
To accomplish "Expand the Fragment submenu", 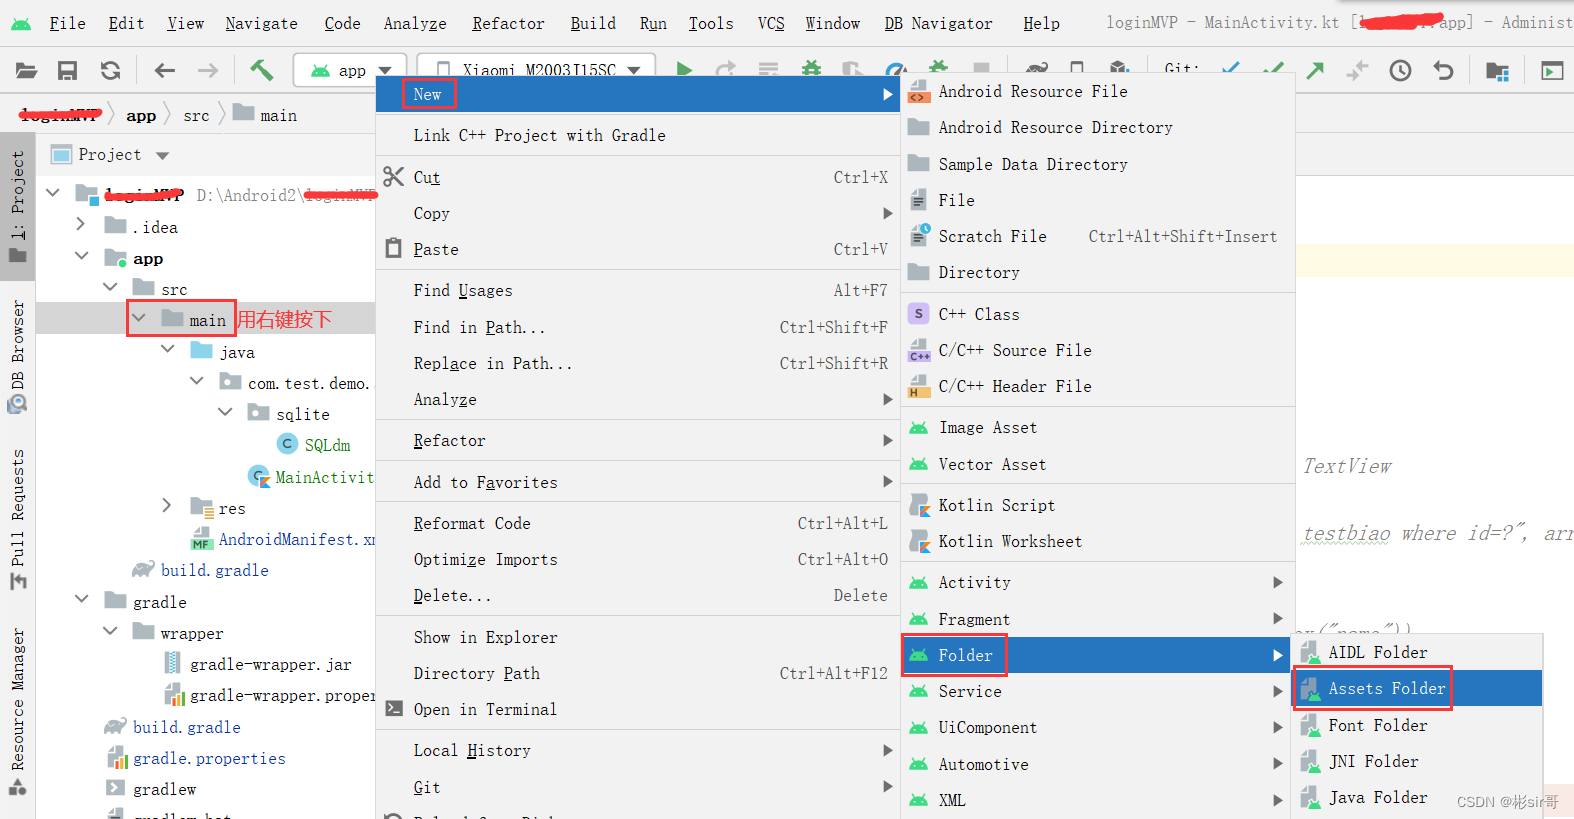I will click(x=1098, y=619).
